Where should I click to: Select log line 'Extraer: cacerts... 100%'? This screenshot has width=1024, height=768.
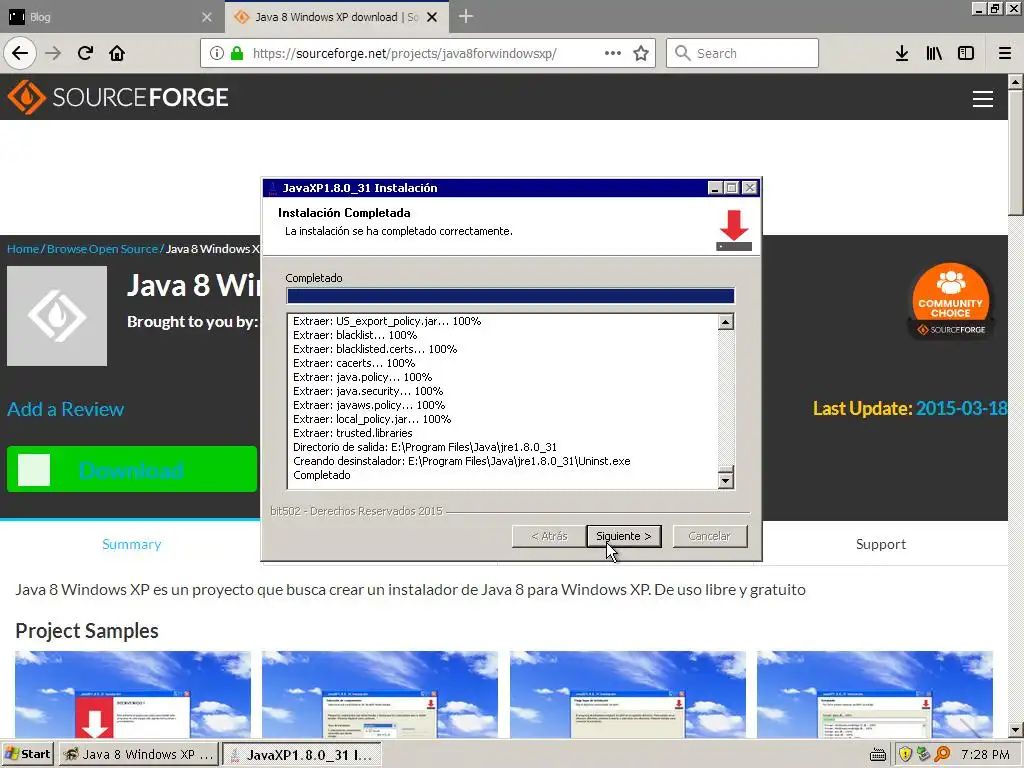354,363
